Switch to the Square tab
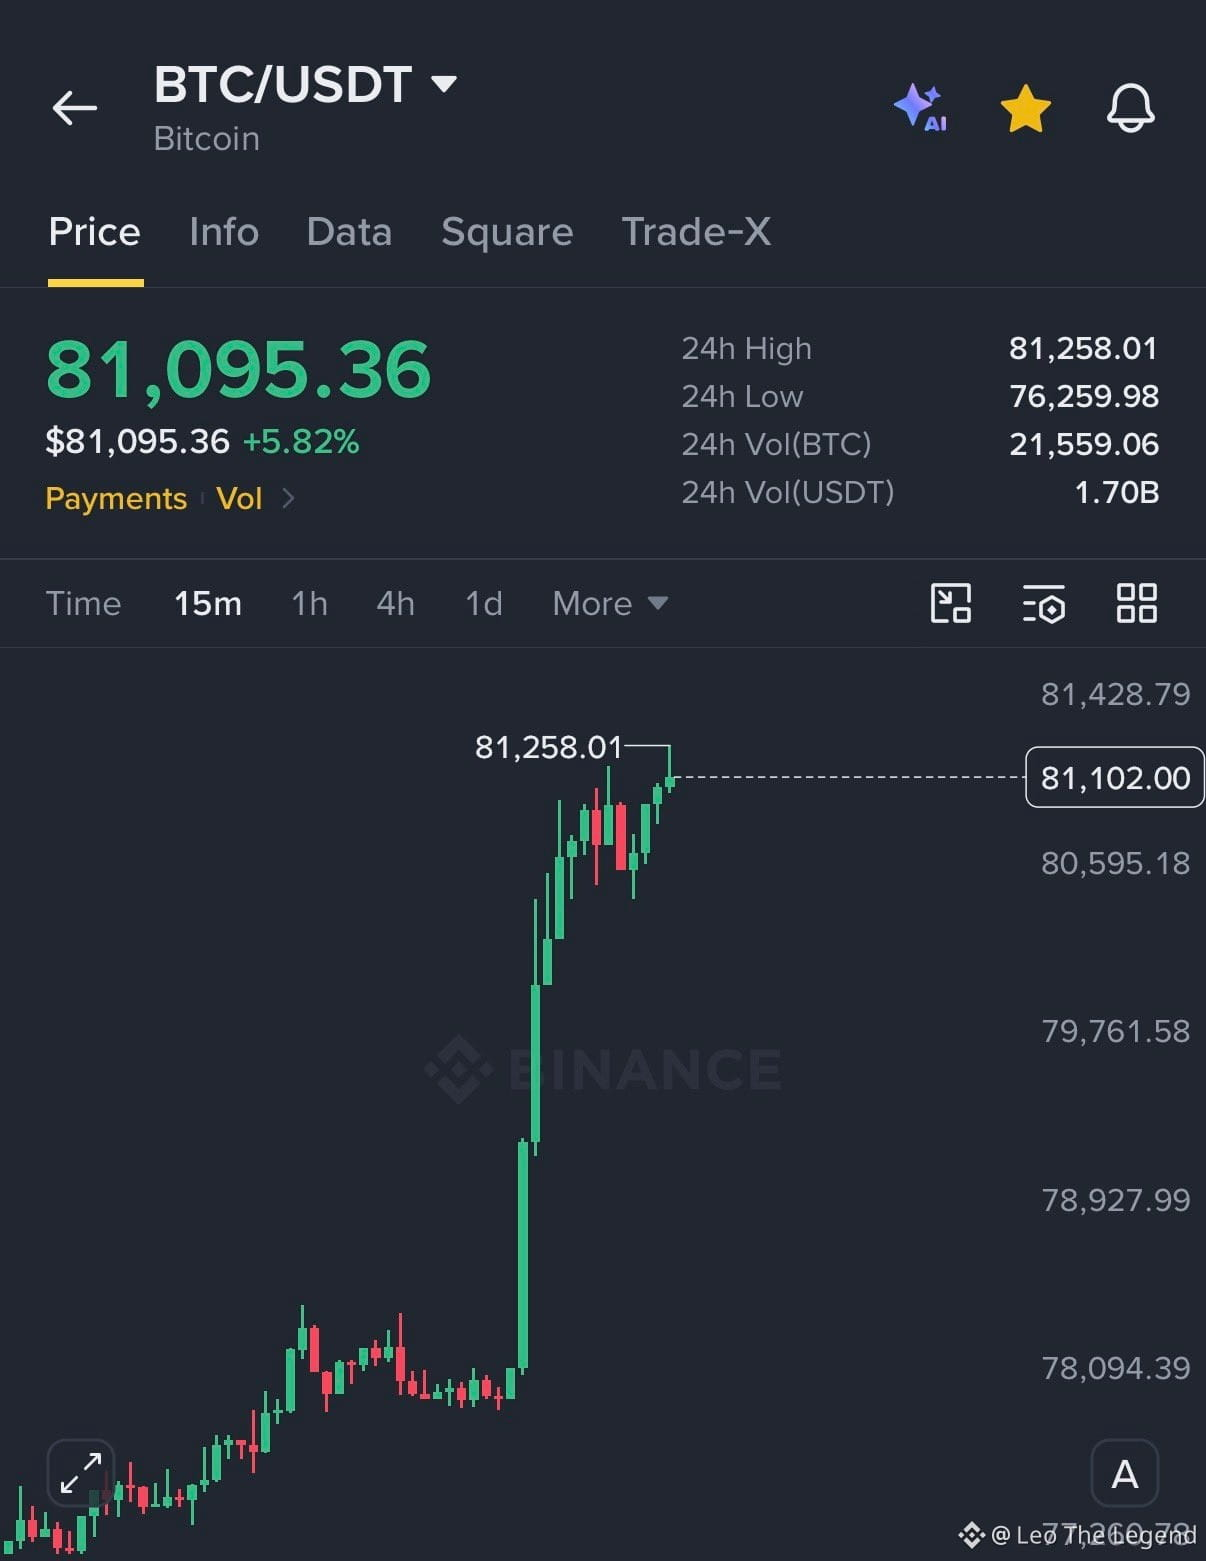 click(507, 232)
